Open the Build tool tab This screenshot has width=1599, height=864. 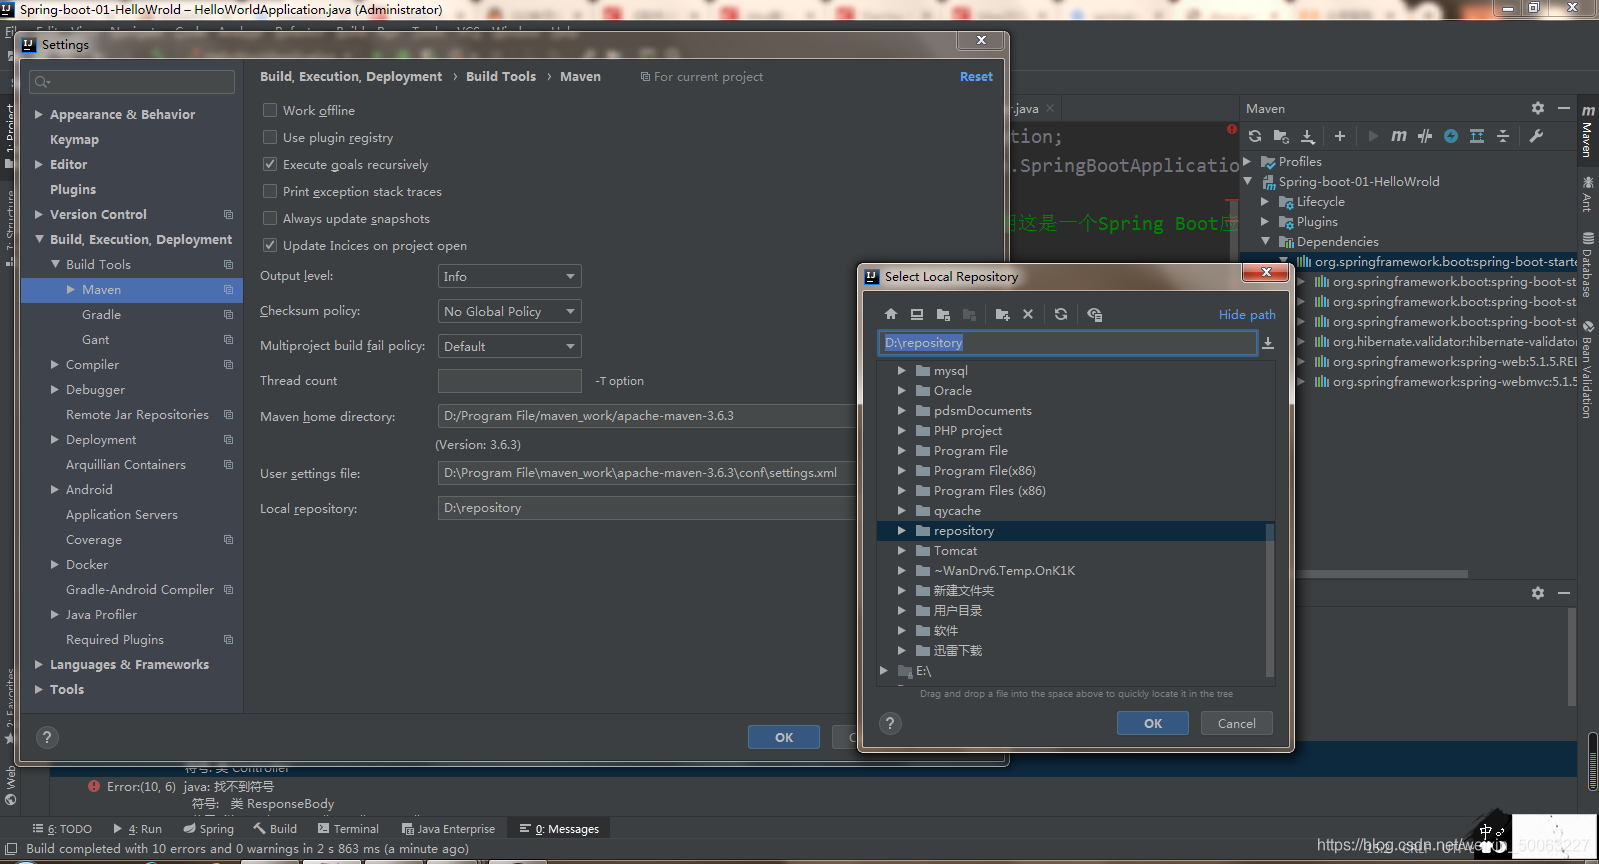point(275,828)
